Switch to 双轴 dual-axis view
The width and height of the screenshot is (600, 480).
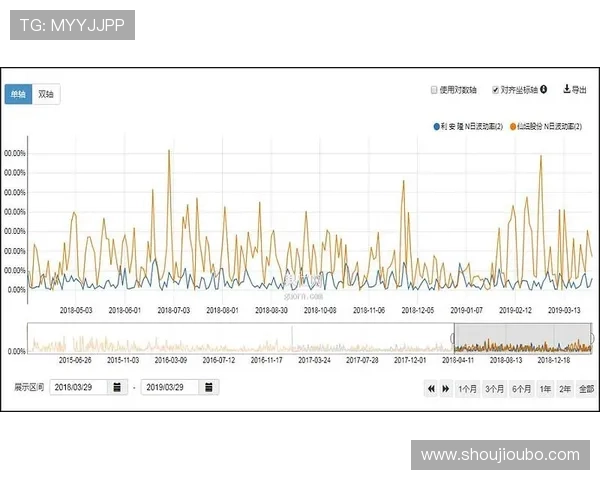(x=46, y=94)
